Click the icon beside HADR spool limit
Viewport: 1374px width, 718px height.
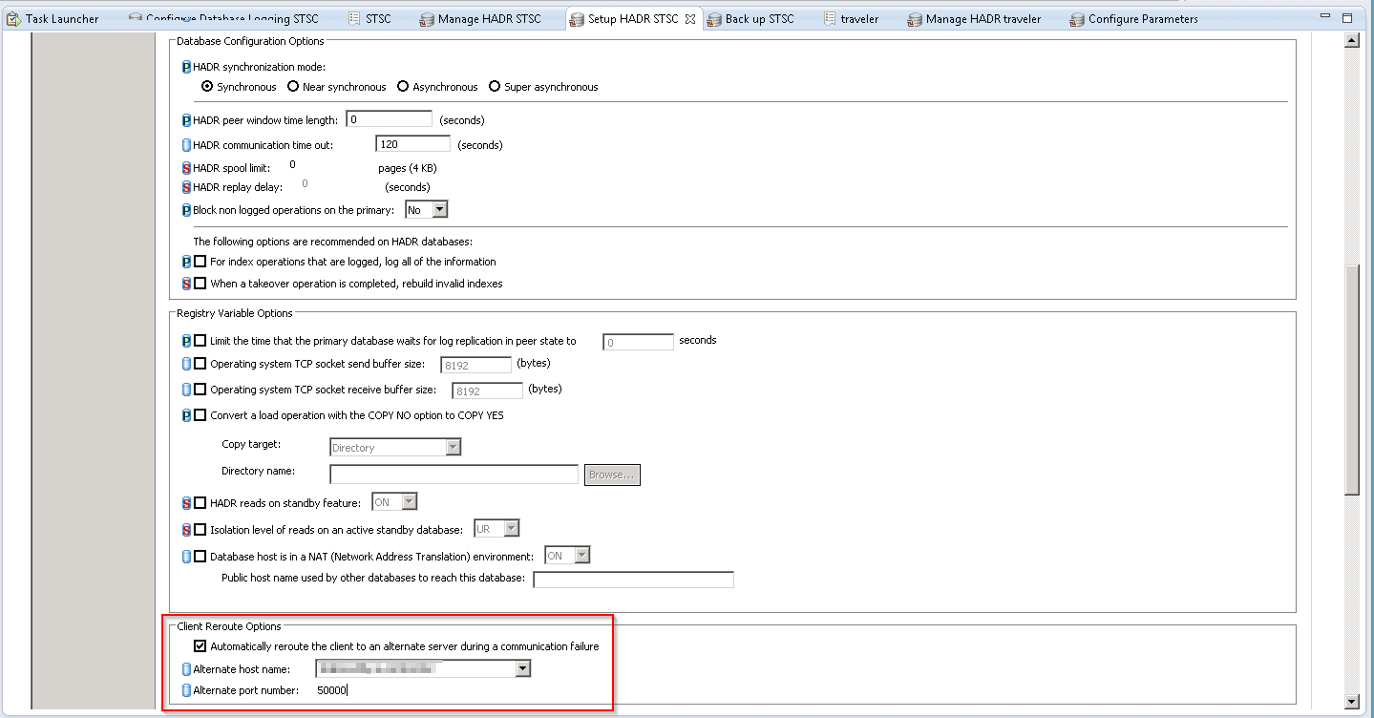(186, 168)
